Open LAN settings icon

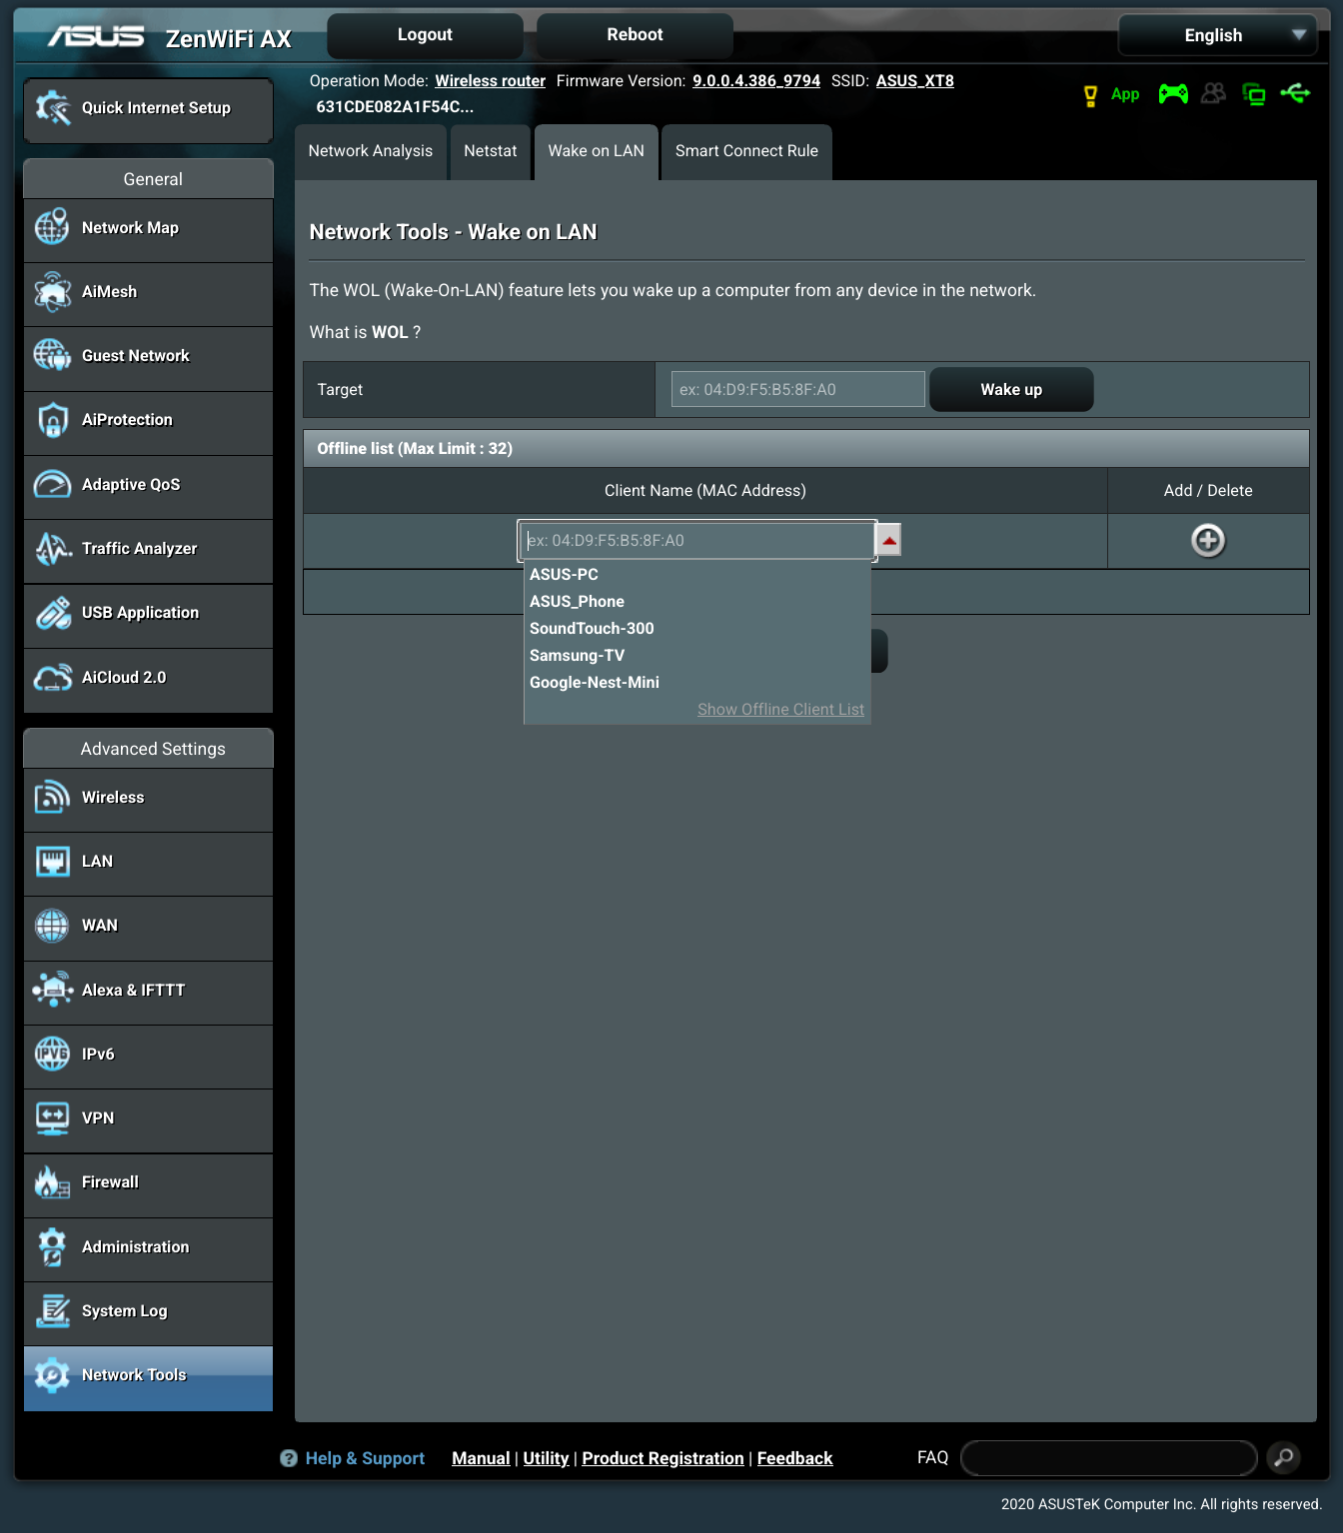52,861
